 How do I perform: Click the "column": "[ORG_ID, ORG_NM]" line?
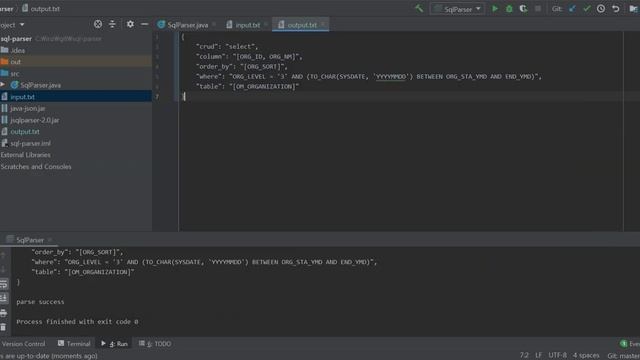pos(249,57)
